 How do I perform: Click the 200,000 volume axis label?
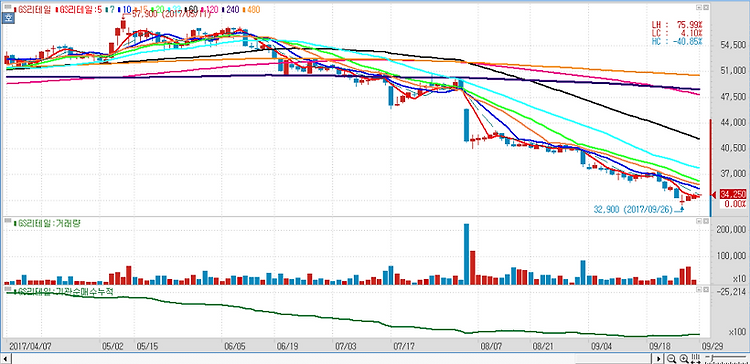tap(730, 230)
